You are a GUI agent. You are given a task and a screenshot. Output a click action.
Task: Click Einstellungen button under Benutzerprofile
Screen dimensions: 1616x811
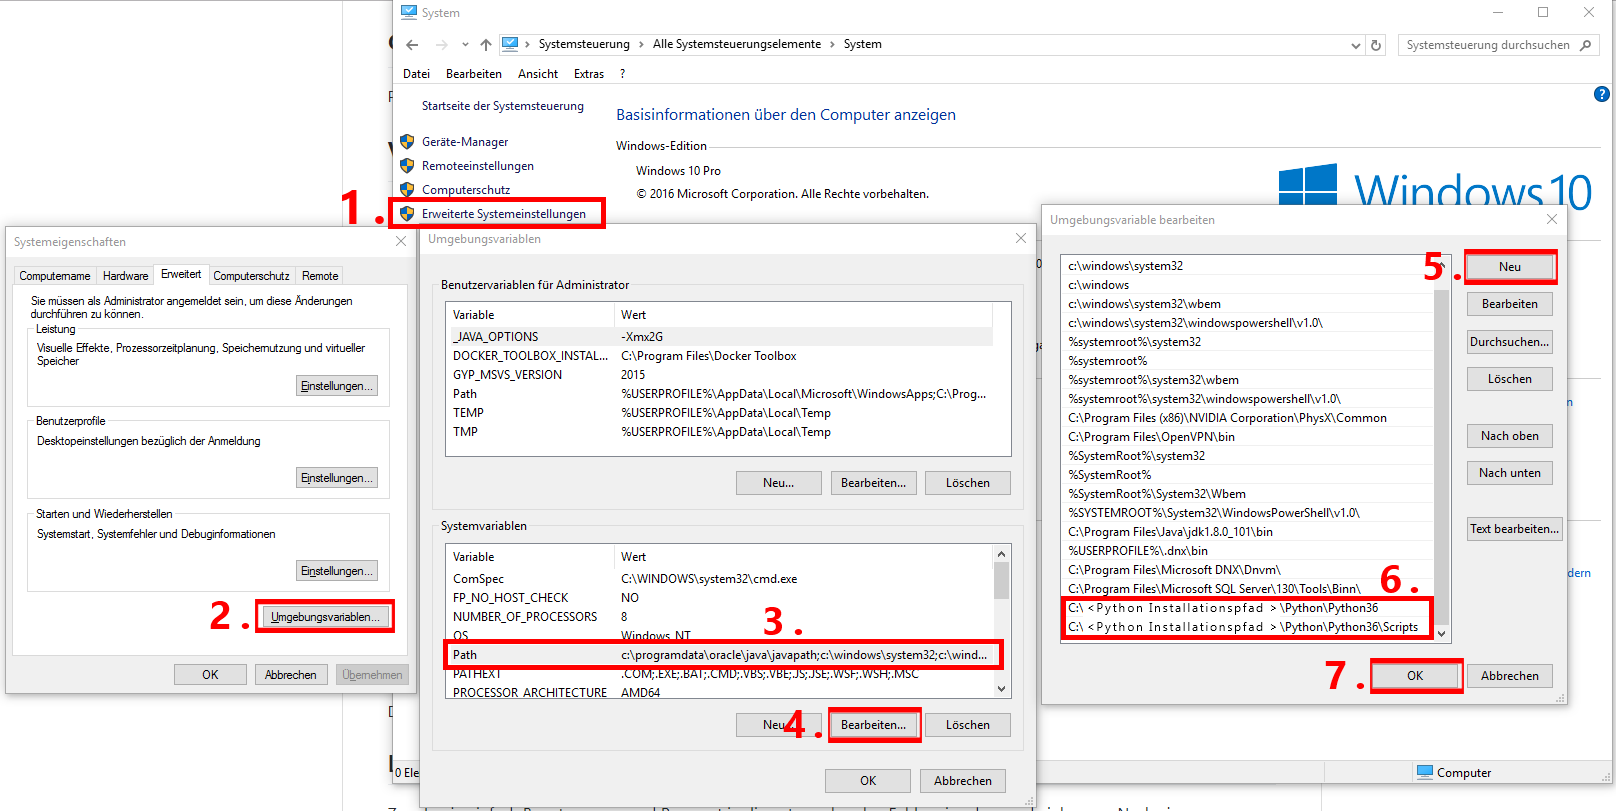coord(337,478)
